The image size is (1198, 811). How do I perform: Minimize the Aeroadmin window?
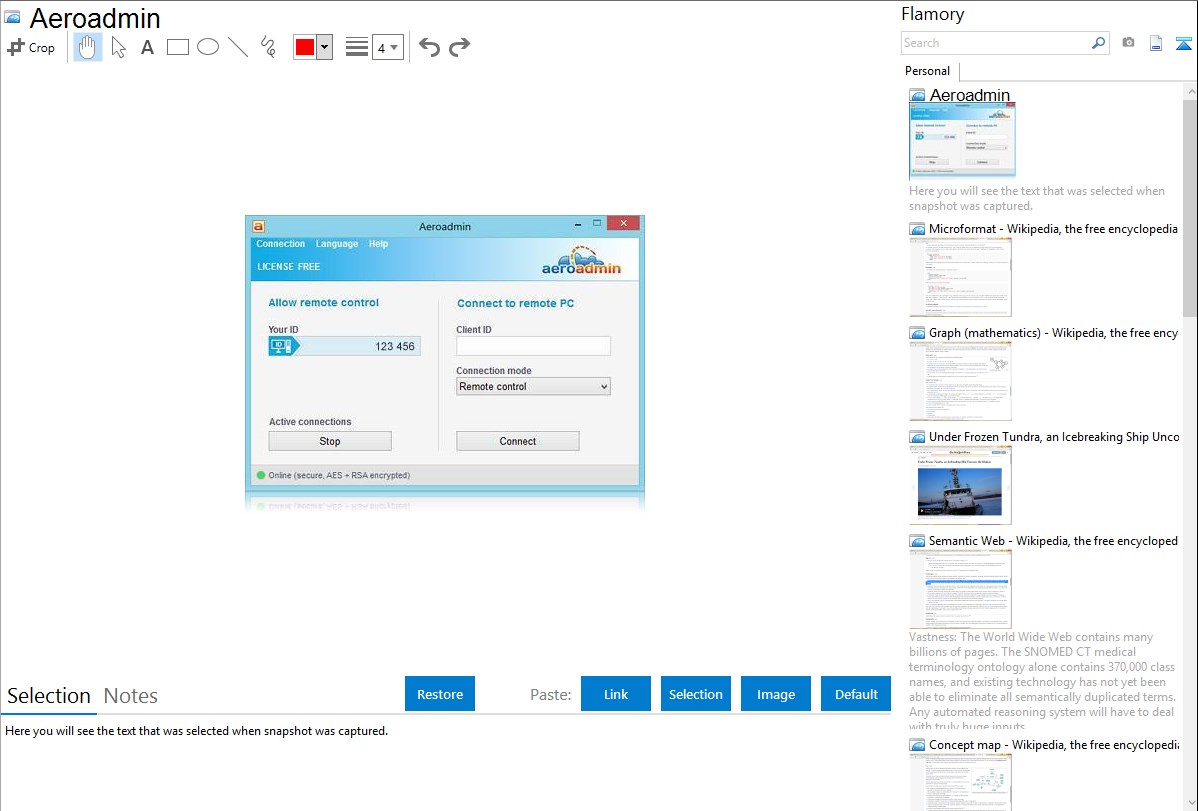coord(578,225)
